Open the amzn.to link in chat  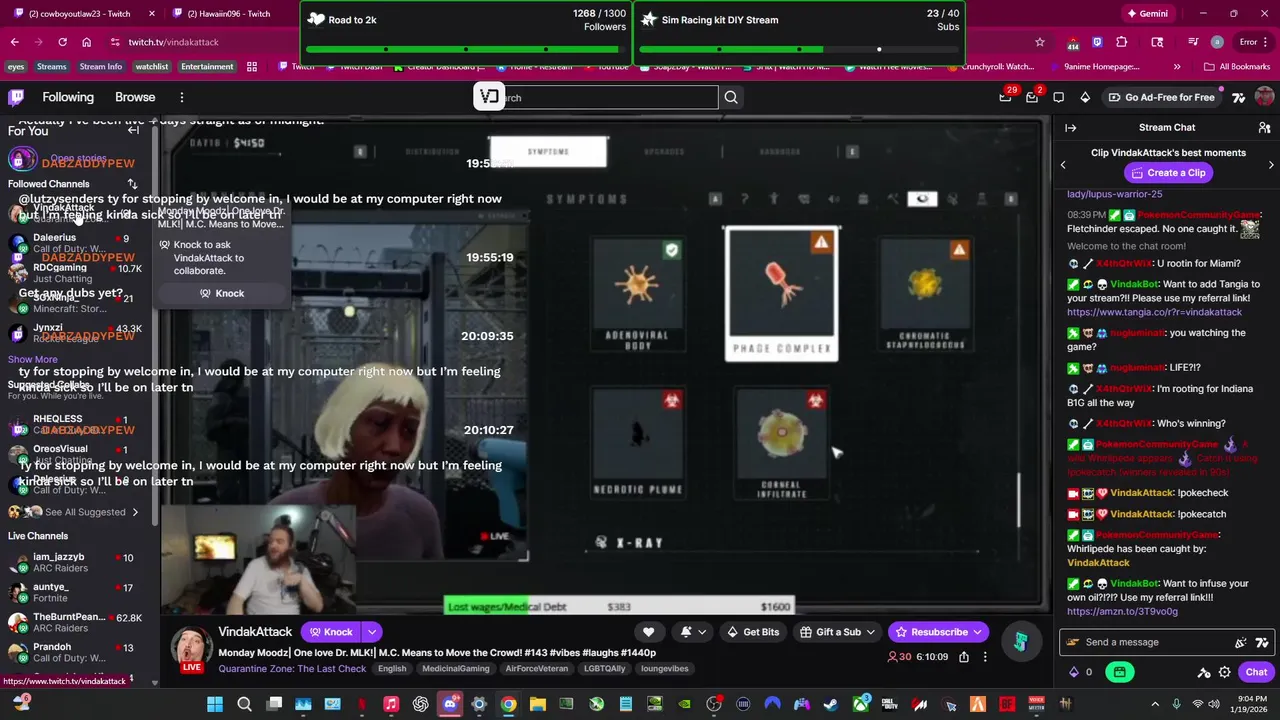1122,611
